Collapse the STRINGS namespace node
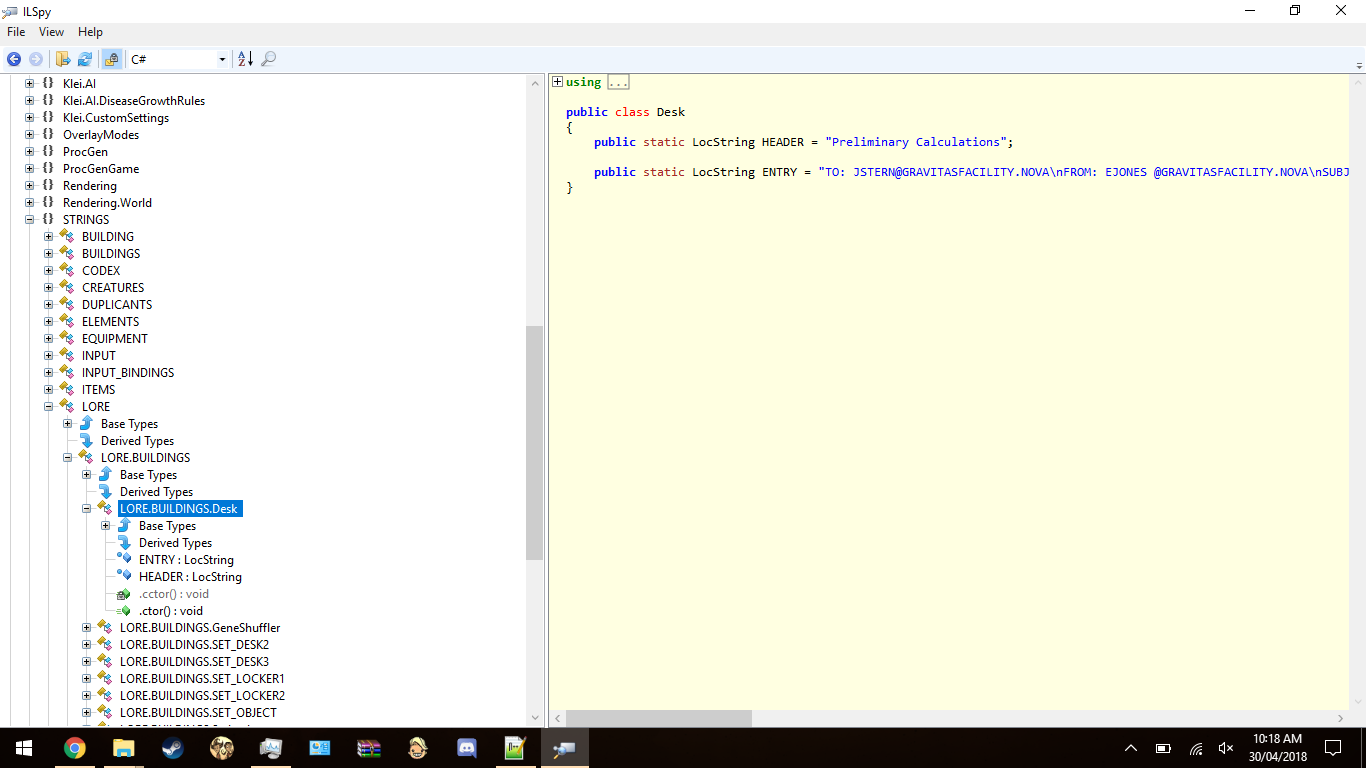Screen dimensions: 1366x768 [x=30, y=220]
